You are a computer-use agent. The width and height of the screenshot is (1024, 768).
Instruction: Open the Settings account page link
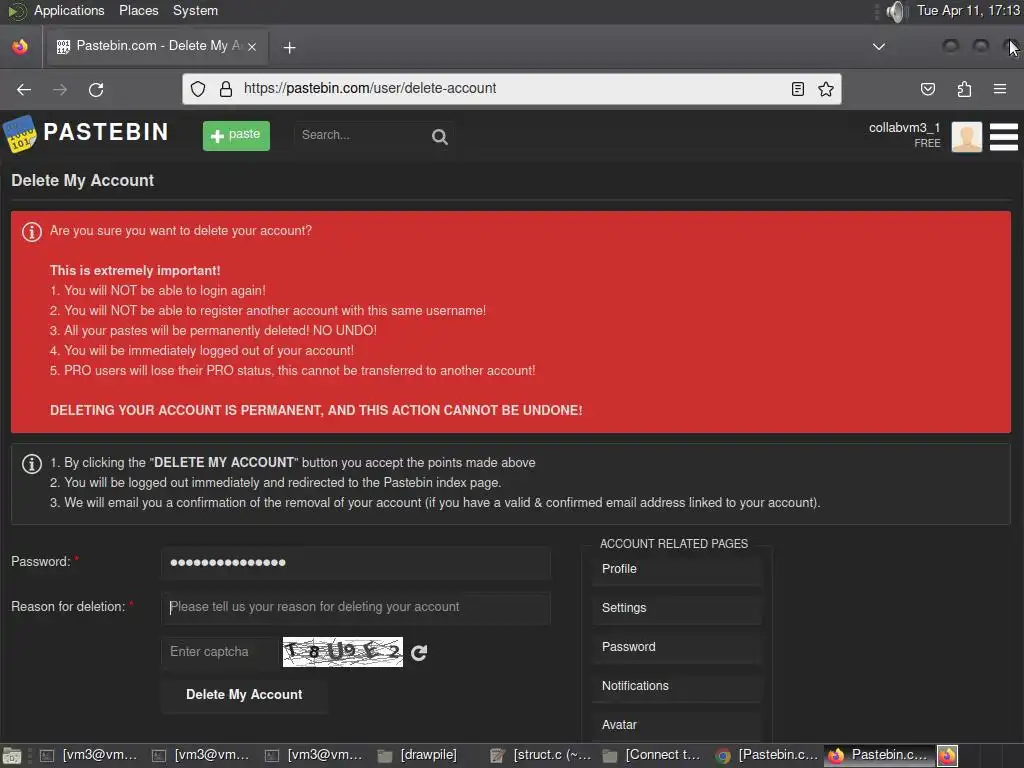[677, 608]
